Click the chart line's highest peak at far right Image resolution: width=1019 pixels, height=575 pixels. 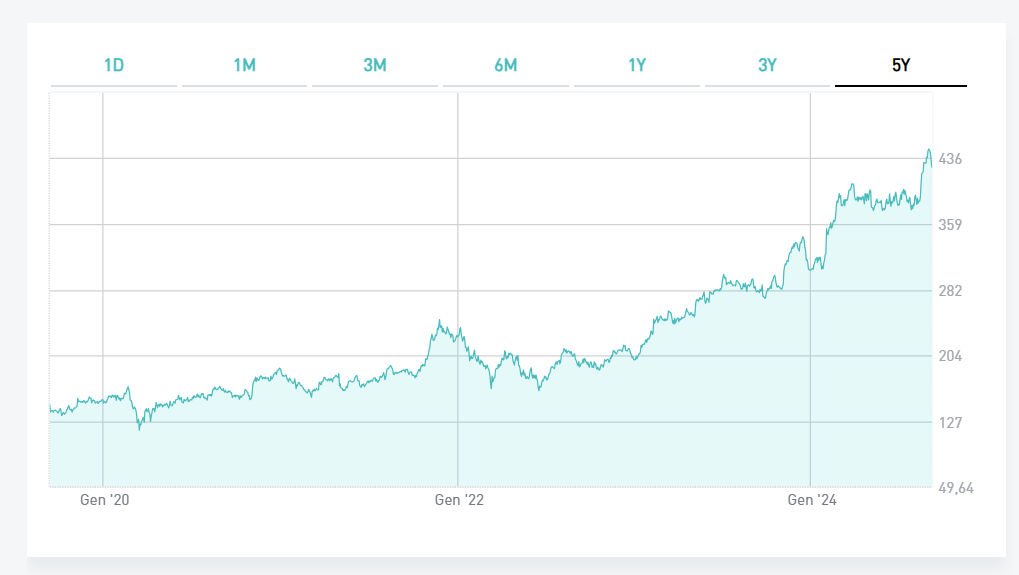point(928,150)
